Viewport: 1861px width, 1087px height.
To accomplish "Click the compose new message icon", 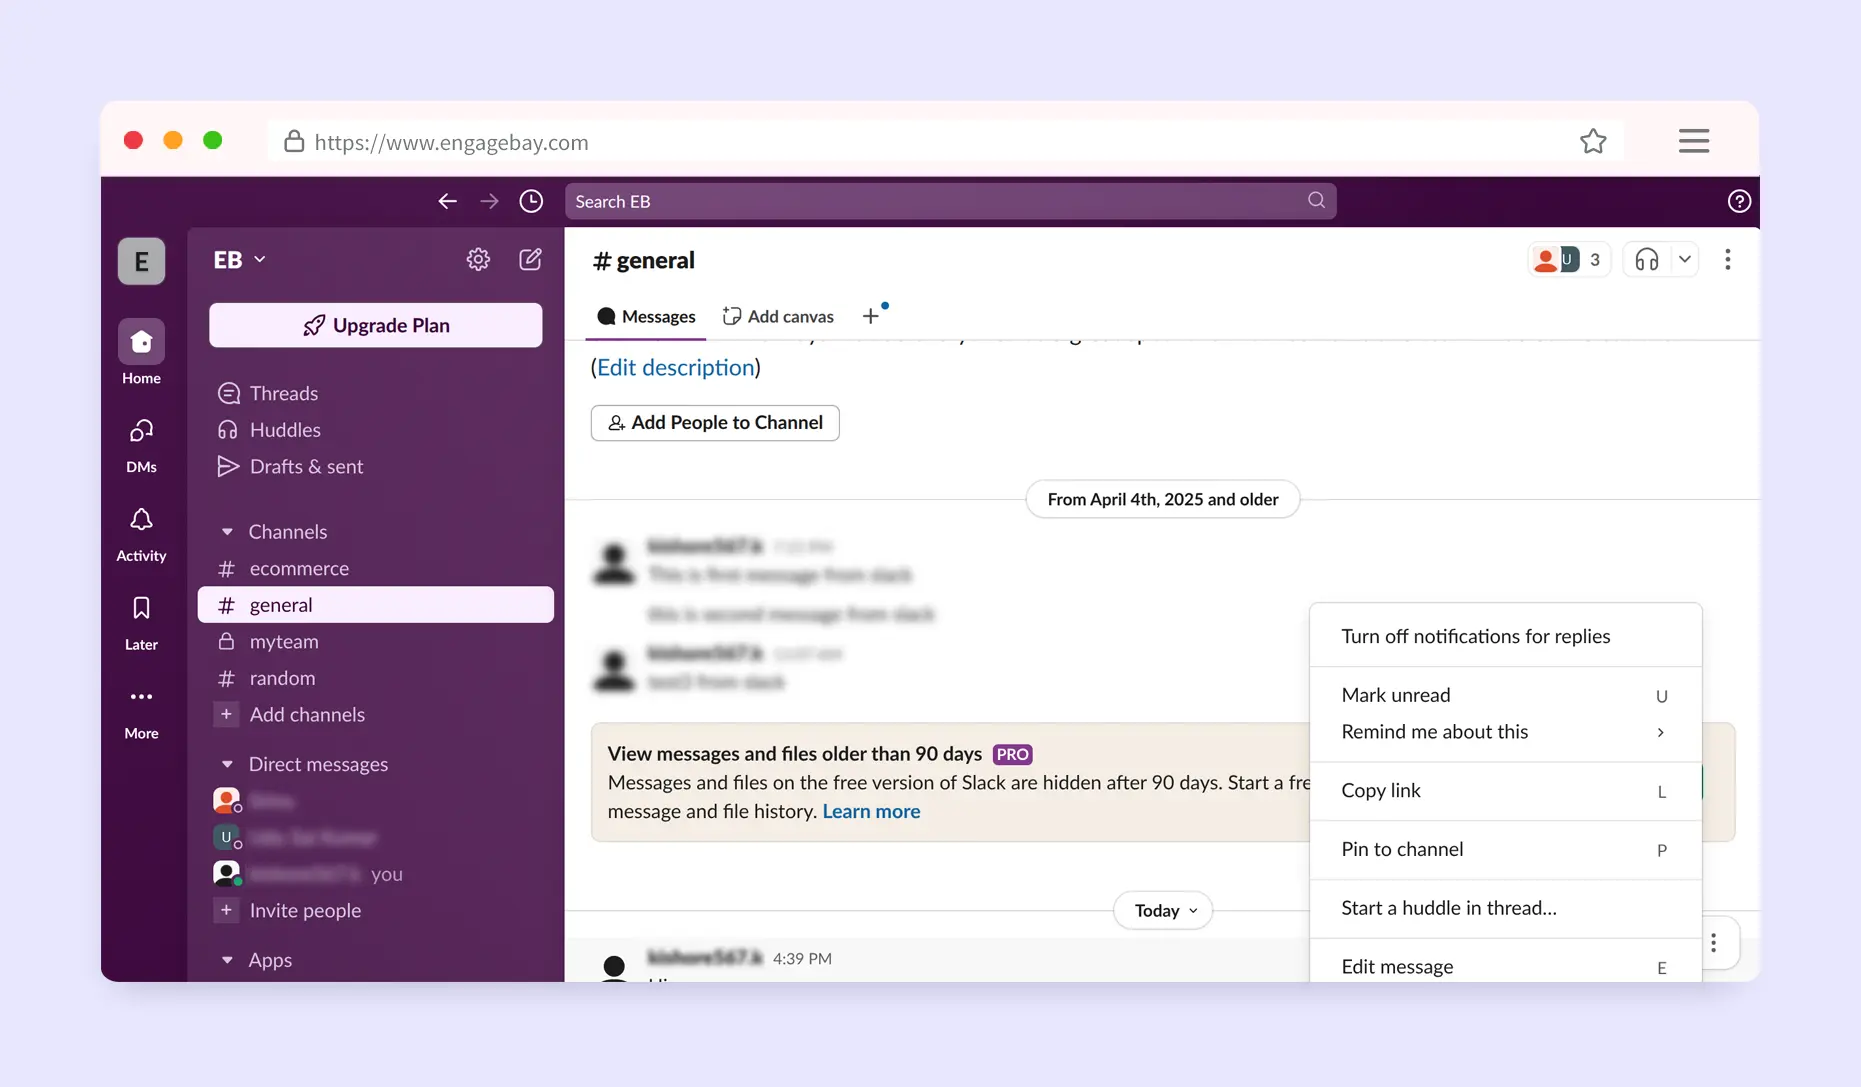I will point(530,260).
